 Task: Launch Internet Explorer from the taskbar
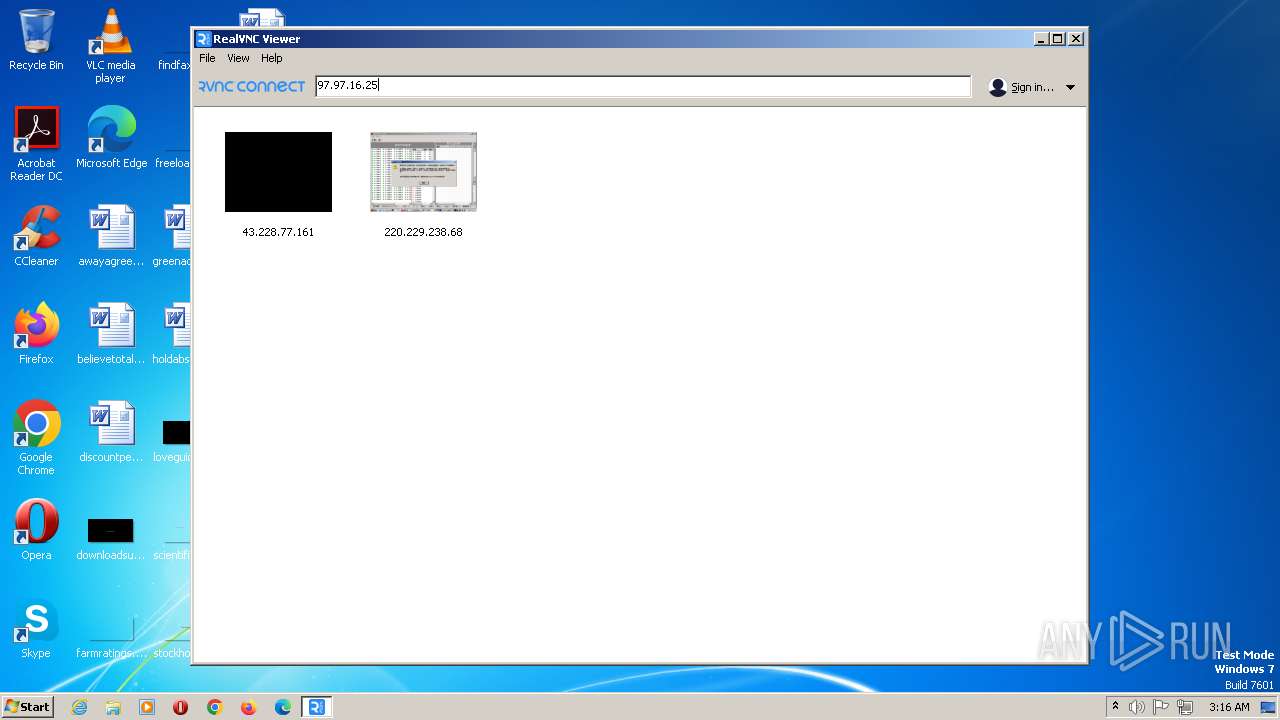[79, 707]
